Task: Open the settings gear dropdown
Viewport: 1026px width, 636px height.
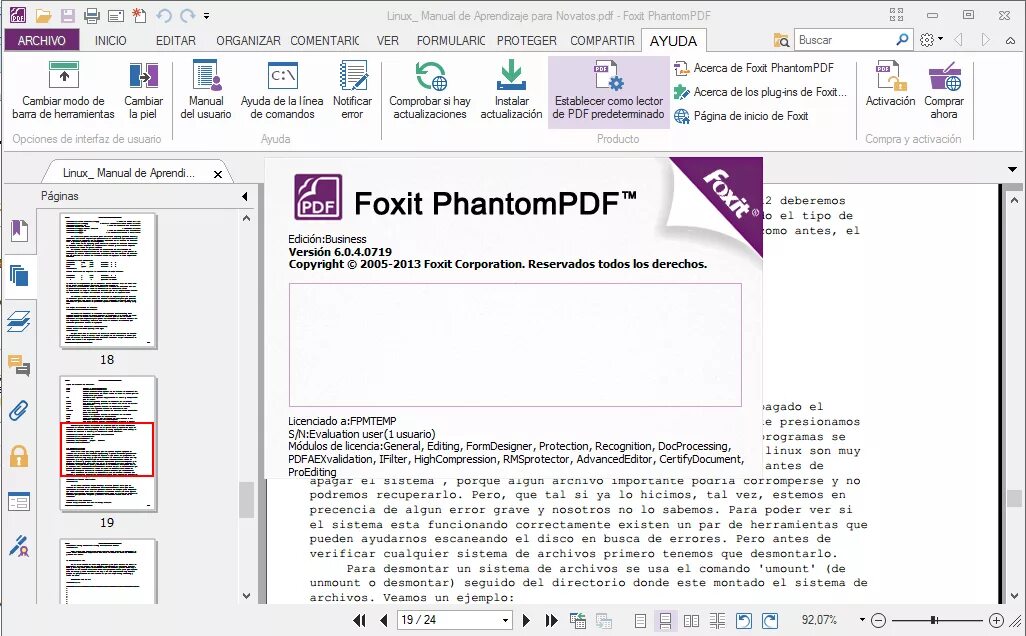Action: coord(931,40)
